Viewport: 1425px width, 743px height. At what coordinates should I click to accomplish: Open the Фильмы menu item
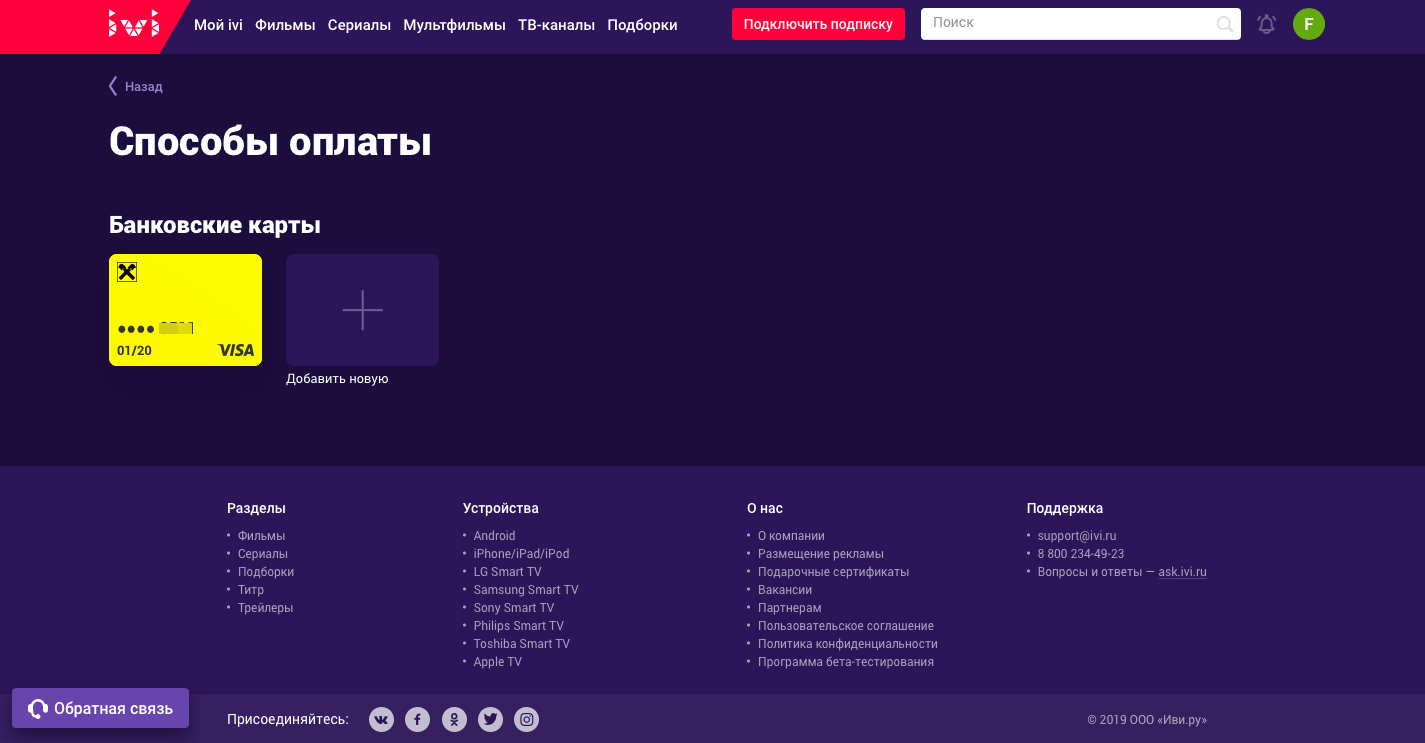click(285, 25)
